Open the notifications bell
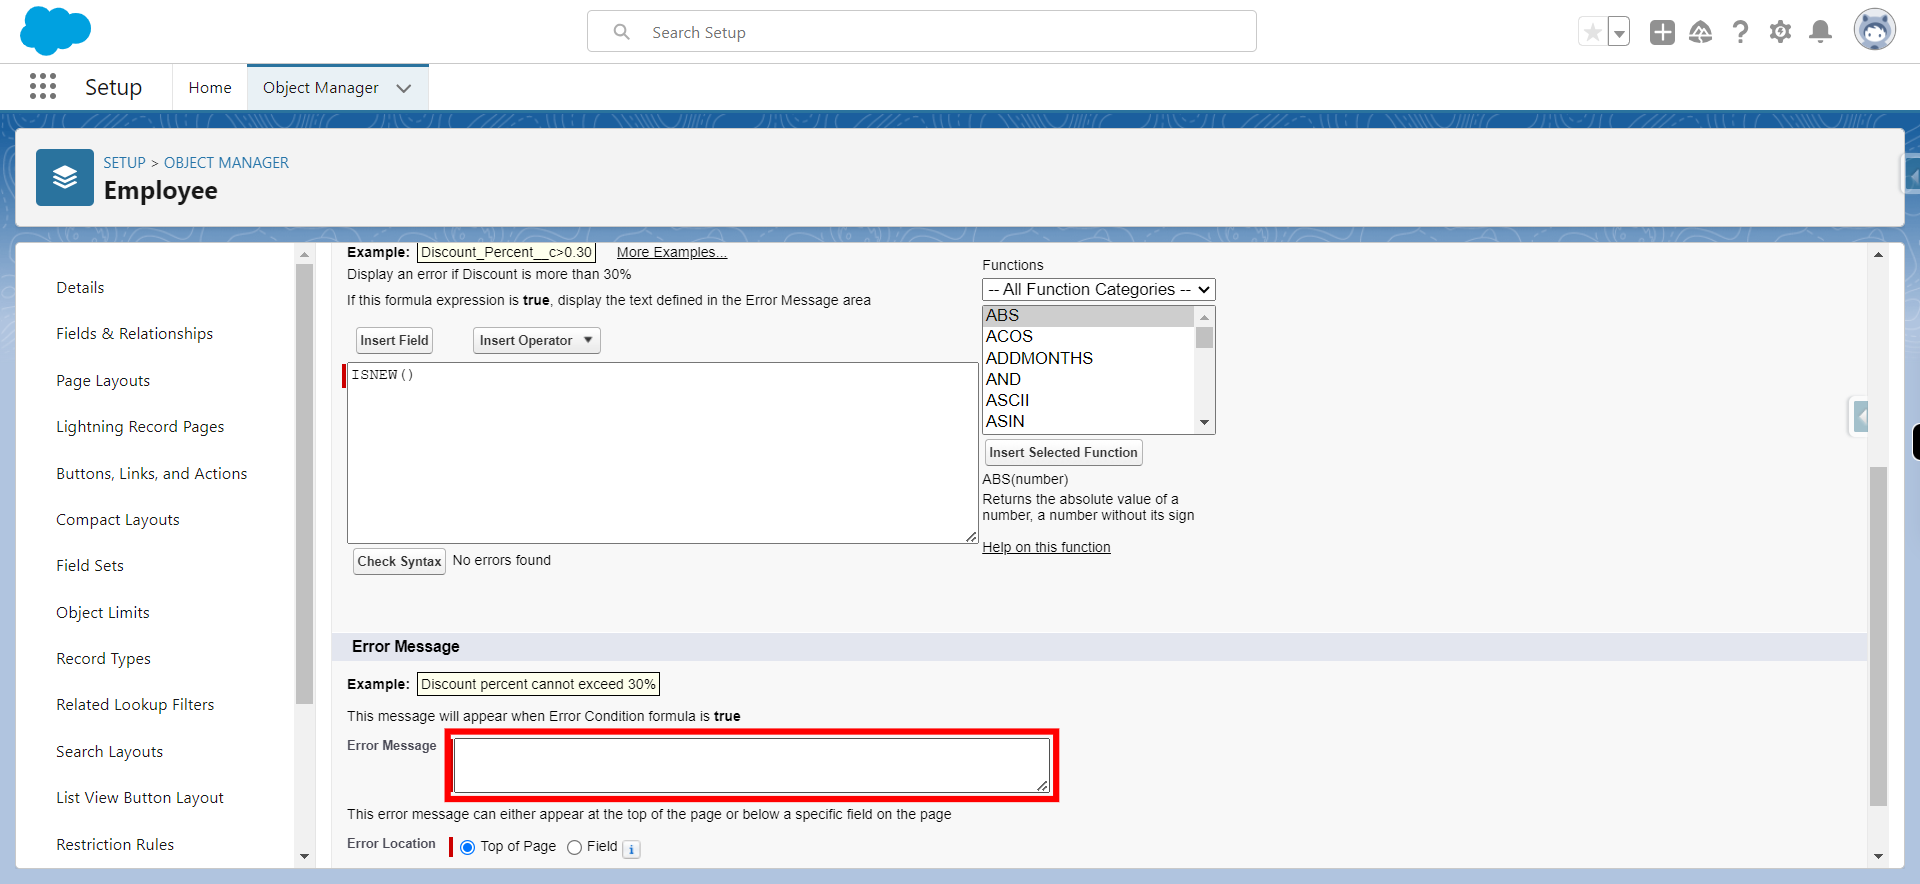The width and height of the screenshot is (1920, 884). (x=1821, y=32)
